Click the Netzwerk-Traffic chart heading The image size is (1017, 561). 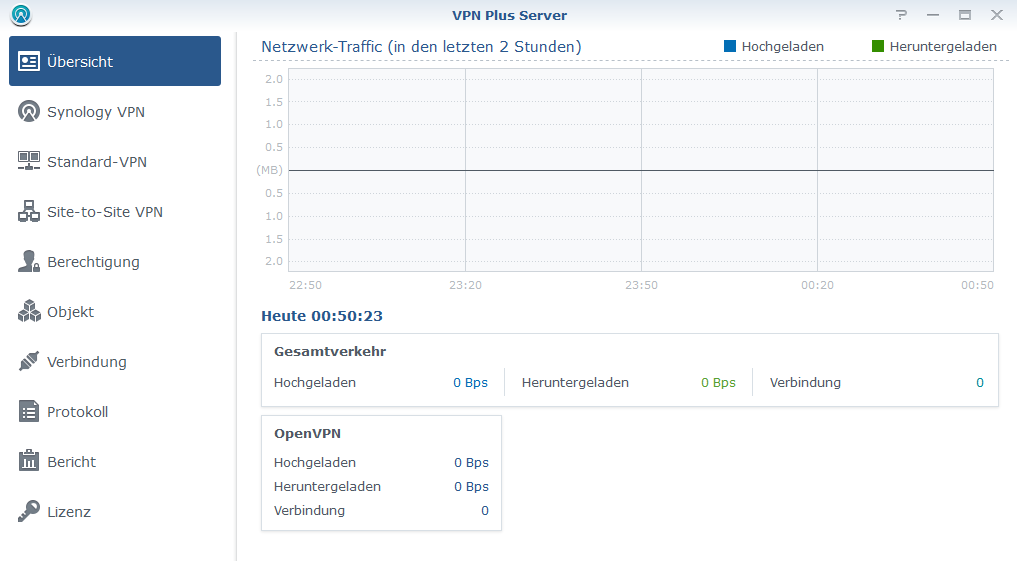point(421,47)
